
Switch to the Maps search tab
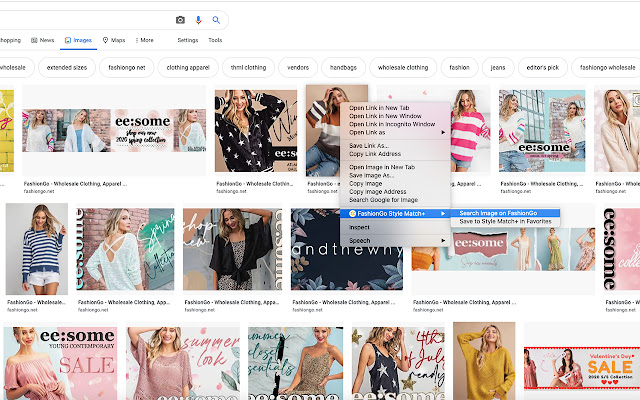point(113,40)
